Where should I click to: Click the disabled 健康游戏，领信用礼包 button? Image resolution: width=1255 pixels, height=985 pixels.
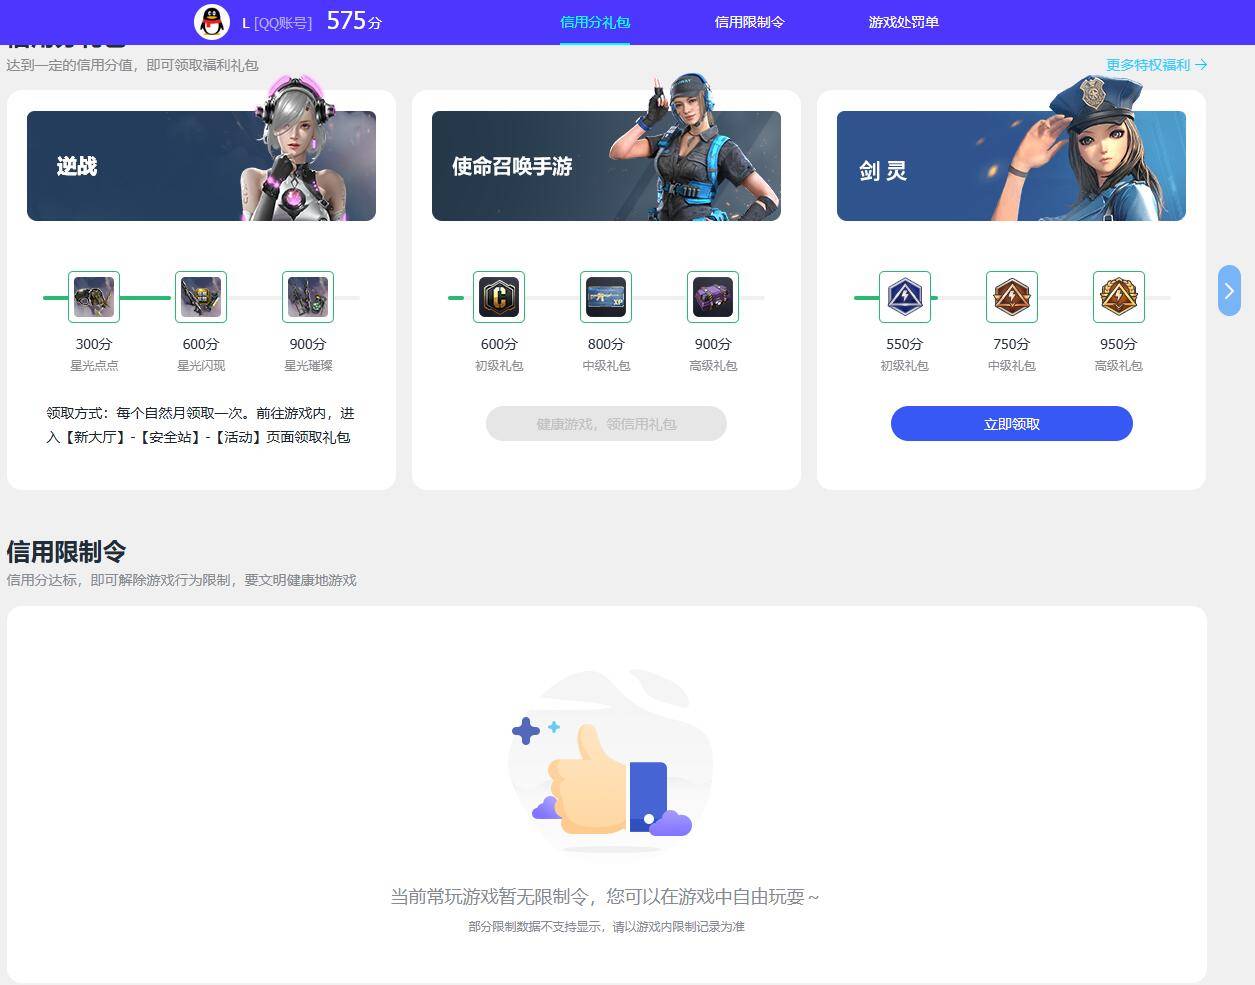click(606, 423)
